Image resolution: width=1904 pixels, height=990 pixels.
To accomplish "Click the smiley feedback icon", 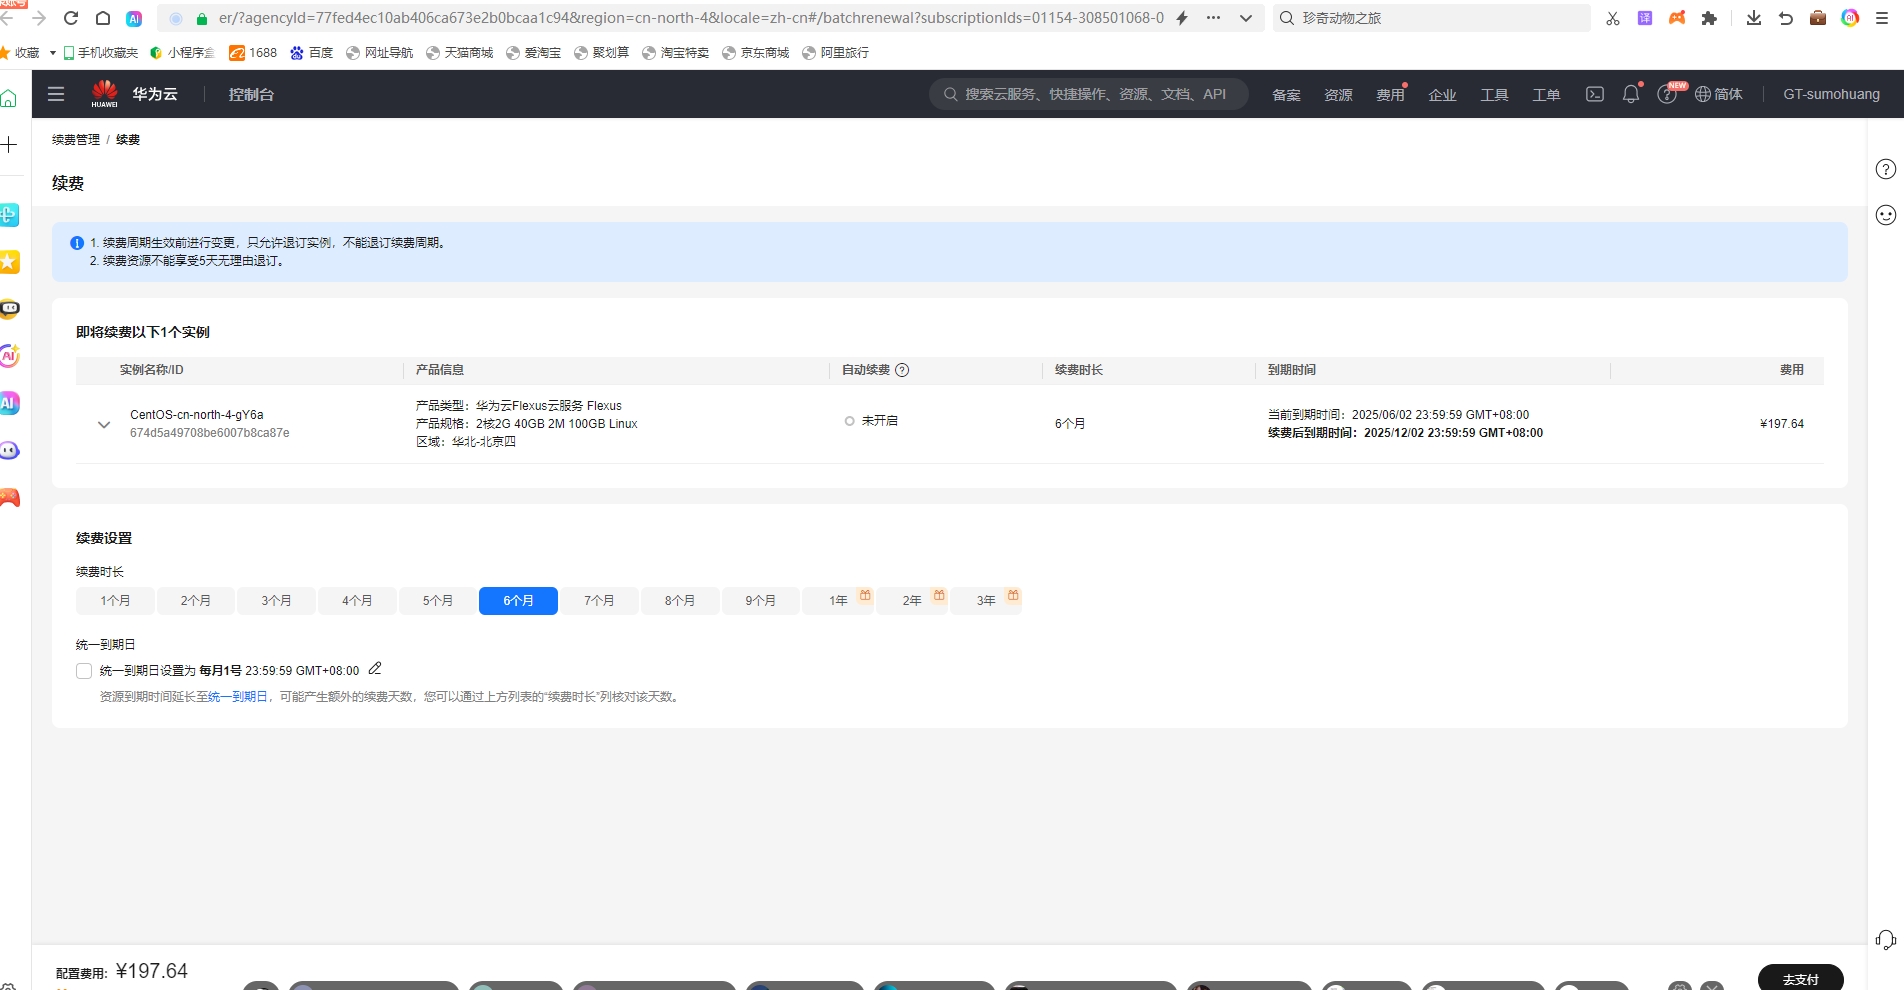I will coord(1885,215).
